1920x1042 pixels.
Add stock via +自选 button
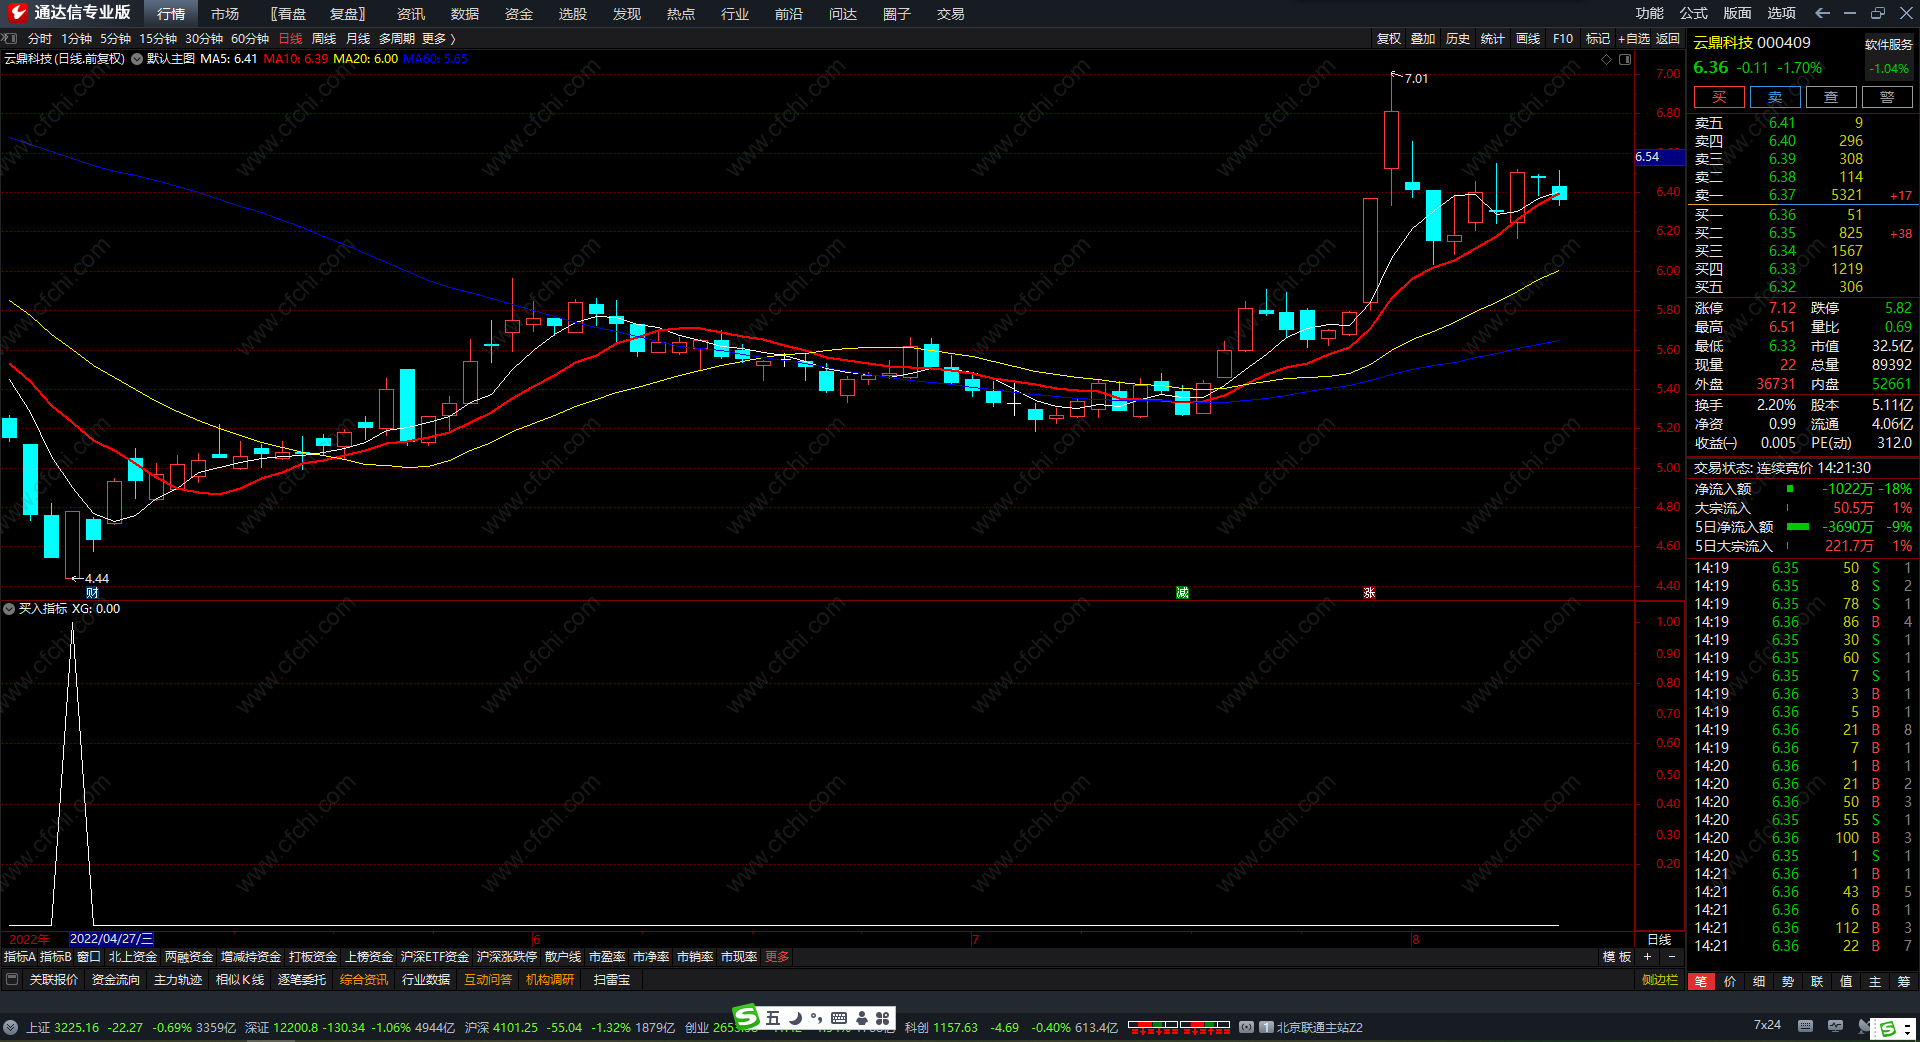click(1634, 39)
